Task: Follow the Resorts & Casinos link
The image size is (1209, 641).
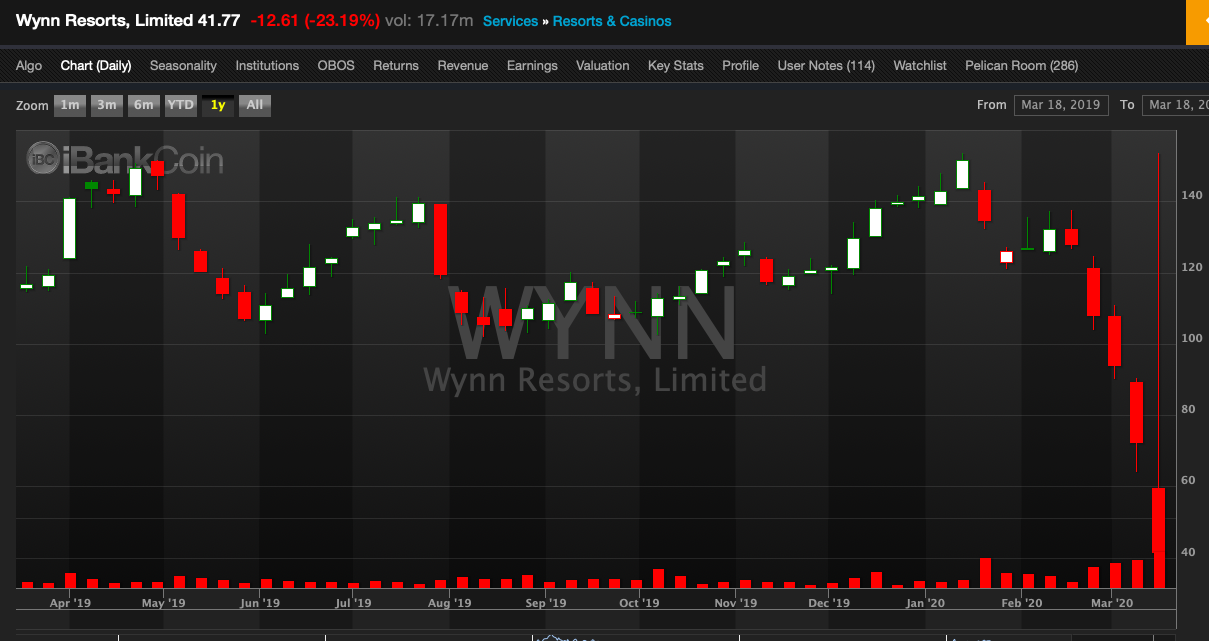Action: pyautogui.click(x=612, y=21)
